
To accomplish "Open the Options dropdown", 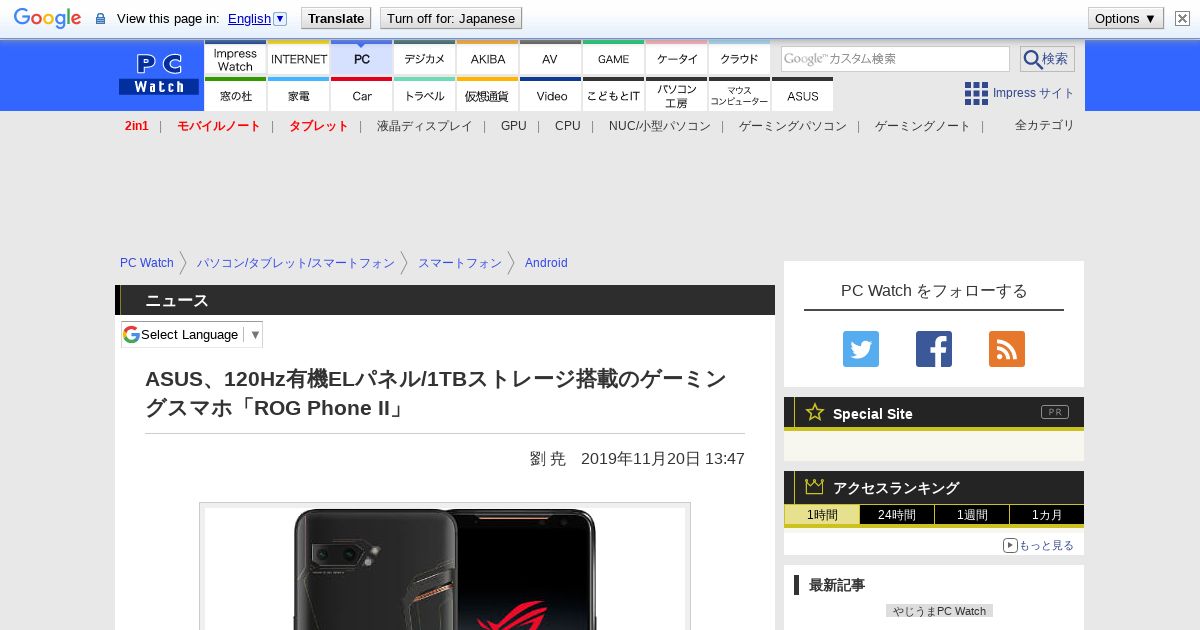I will coord(1125,18).
